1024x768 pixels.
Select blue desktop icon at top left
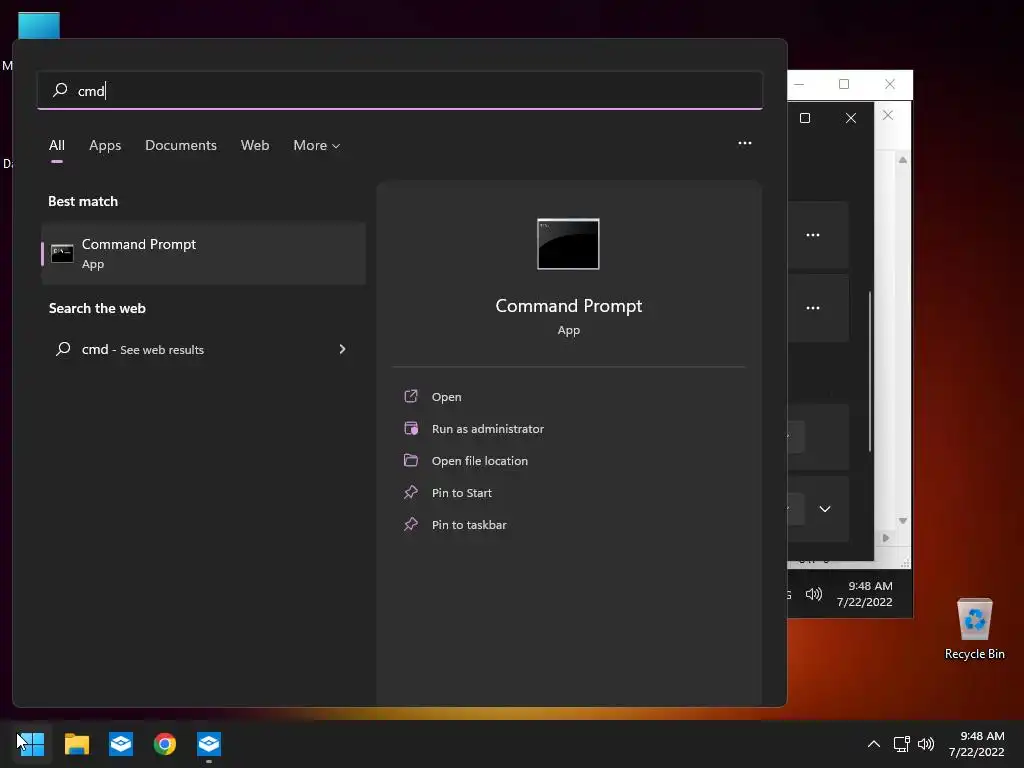tap(39, 25)
